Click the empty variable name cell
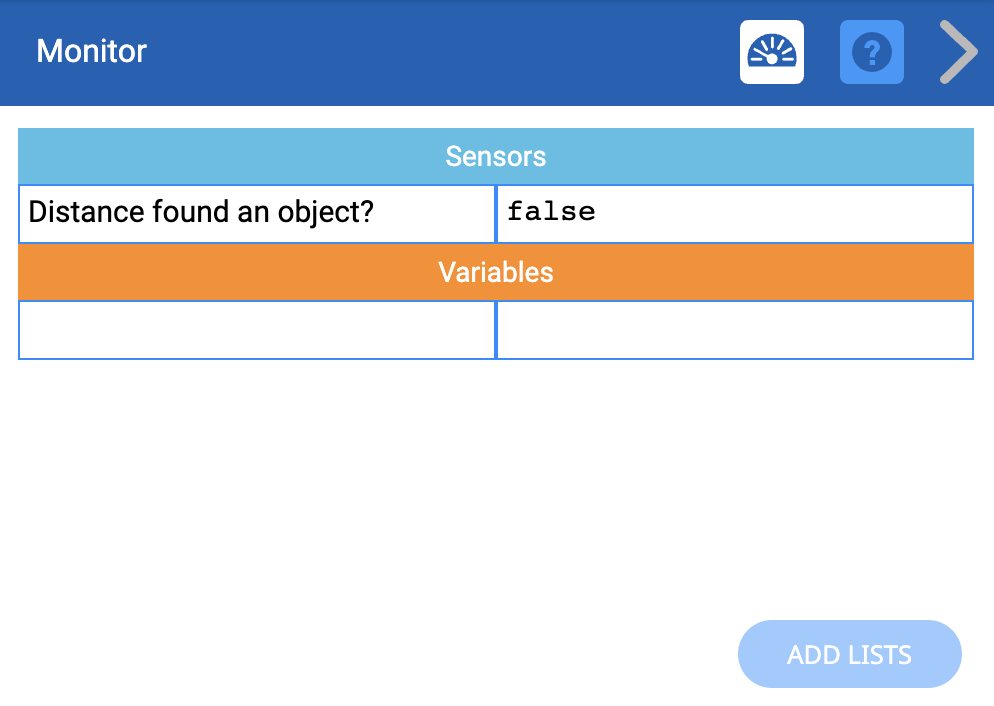This screenshot has width=994, height=706. [256, 330]
